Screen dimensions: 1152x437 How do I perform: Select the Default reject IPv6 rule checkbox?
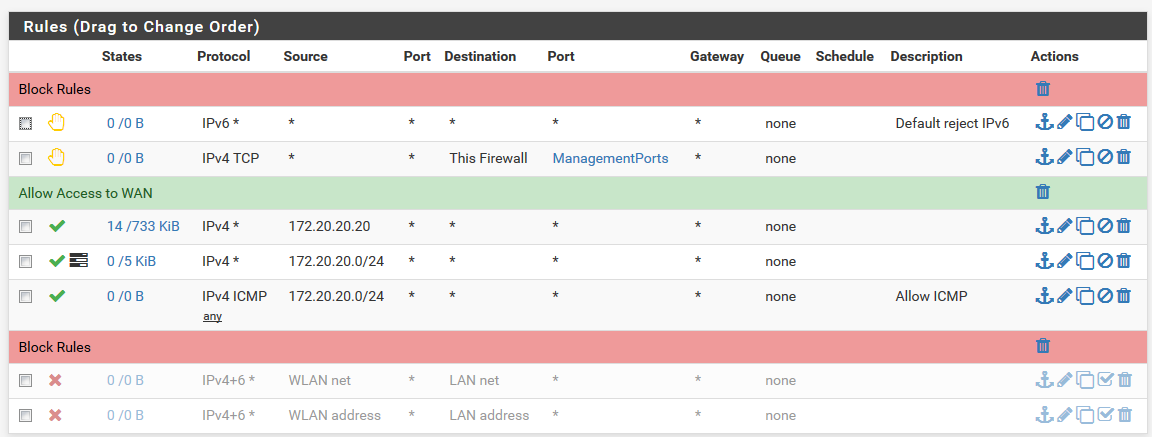tap(26, 124)
